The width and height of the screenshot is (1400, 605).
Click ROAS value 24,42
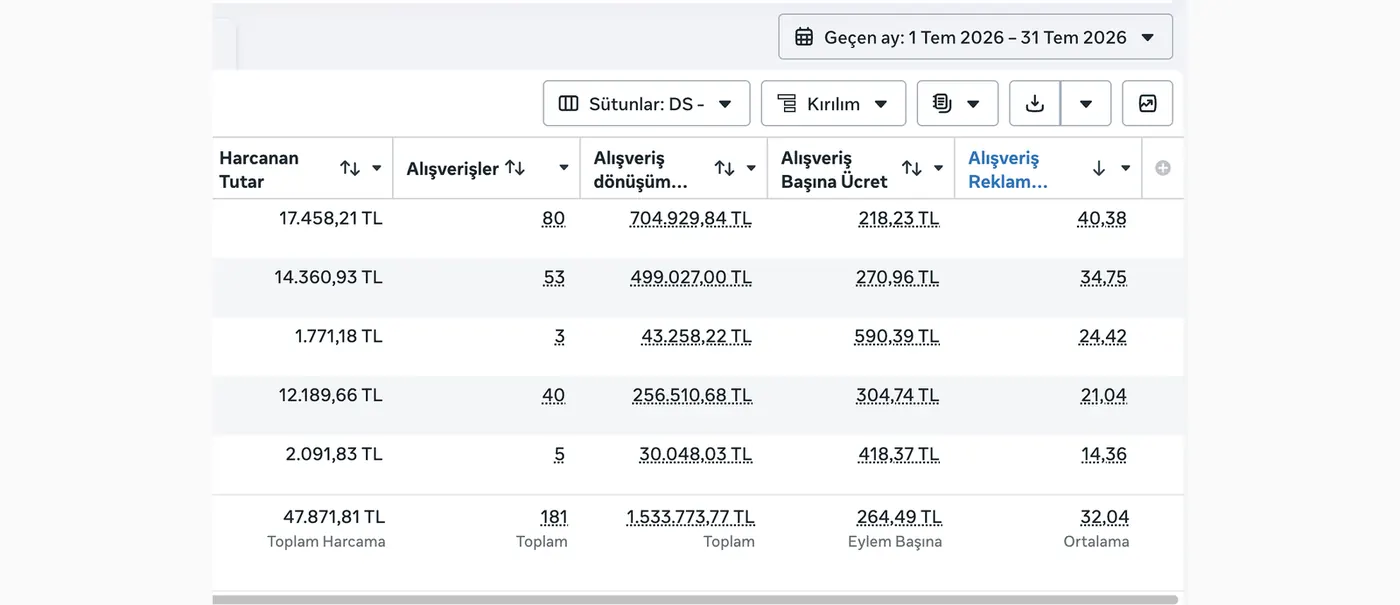(1103, 337)
